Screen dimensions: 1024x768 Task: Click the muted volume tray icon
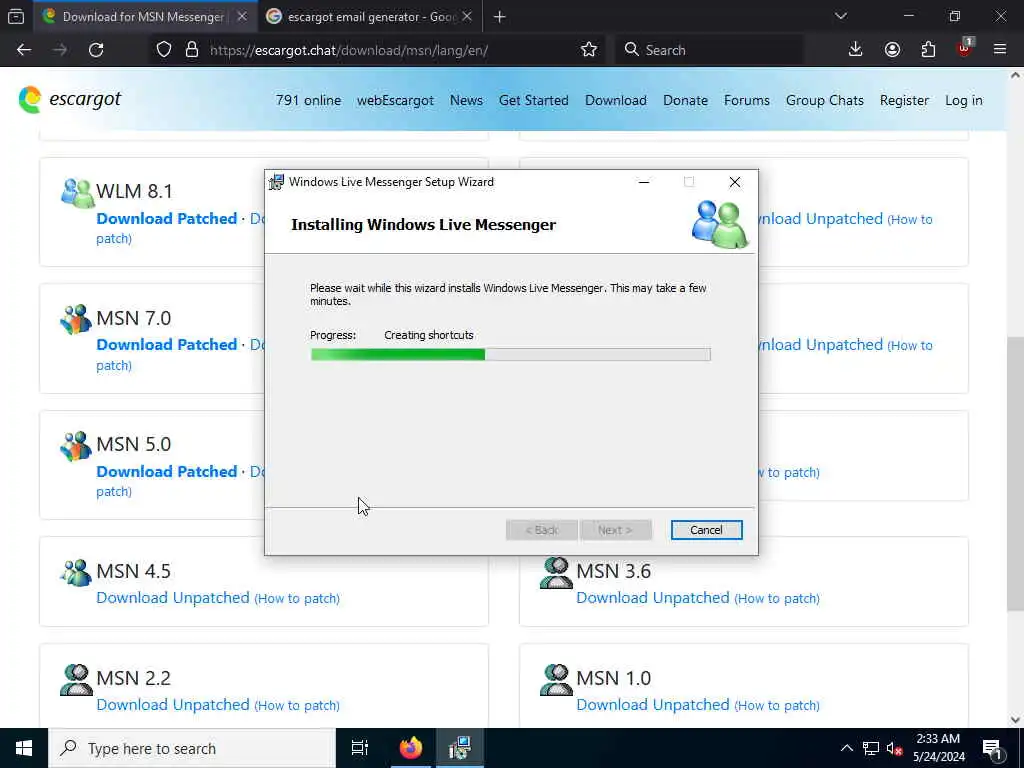tap(894, 748)
